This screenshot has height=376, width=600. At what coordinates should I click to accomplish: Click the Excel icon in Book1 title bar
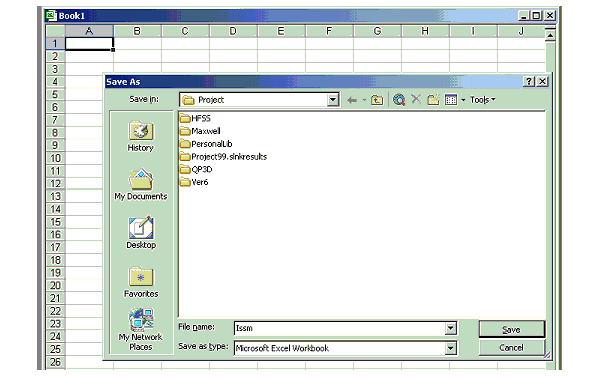point(51,16)
